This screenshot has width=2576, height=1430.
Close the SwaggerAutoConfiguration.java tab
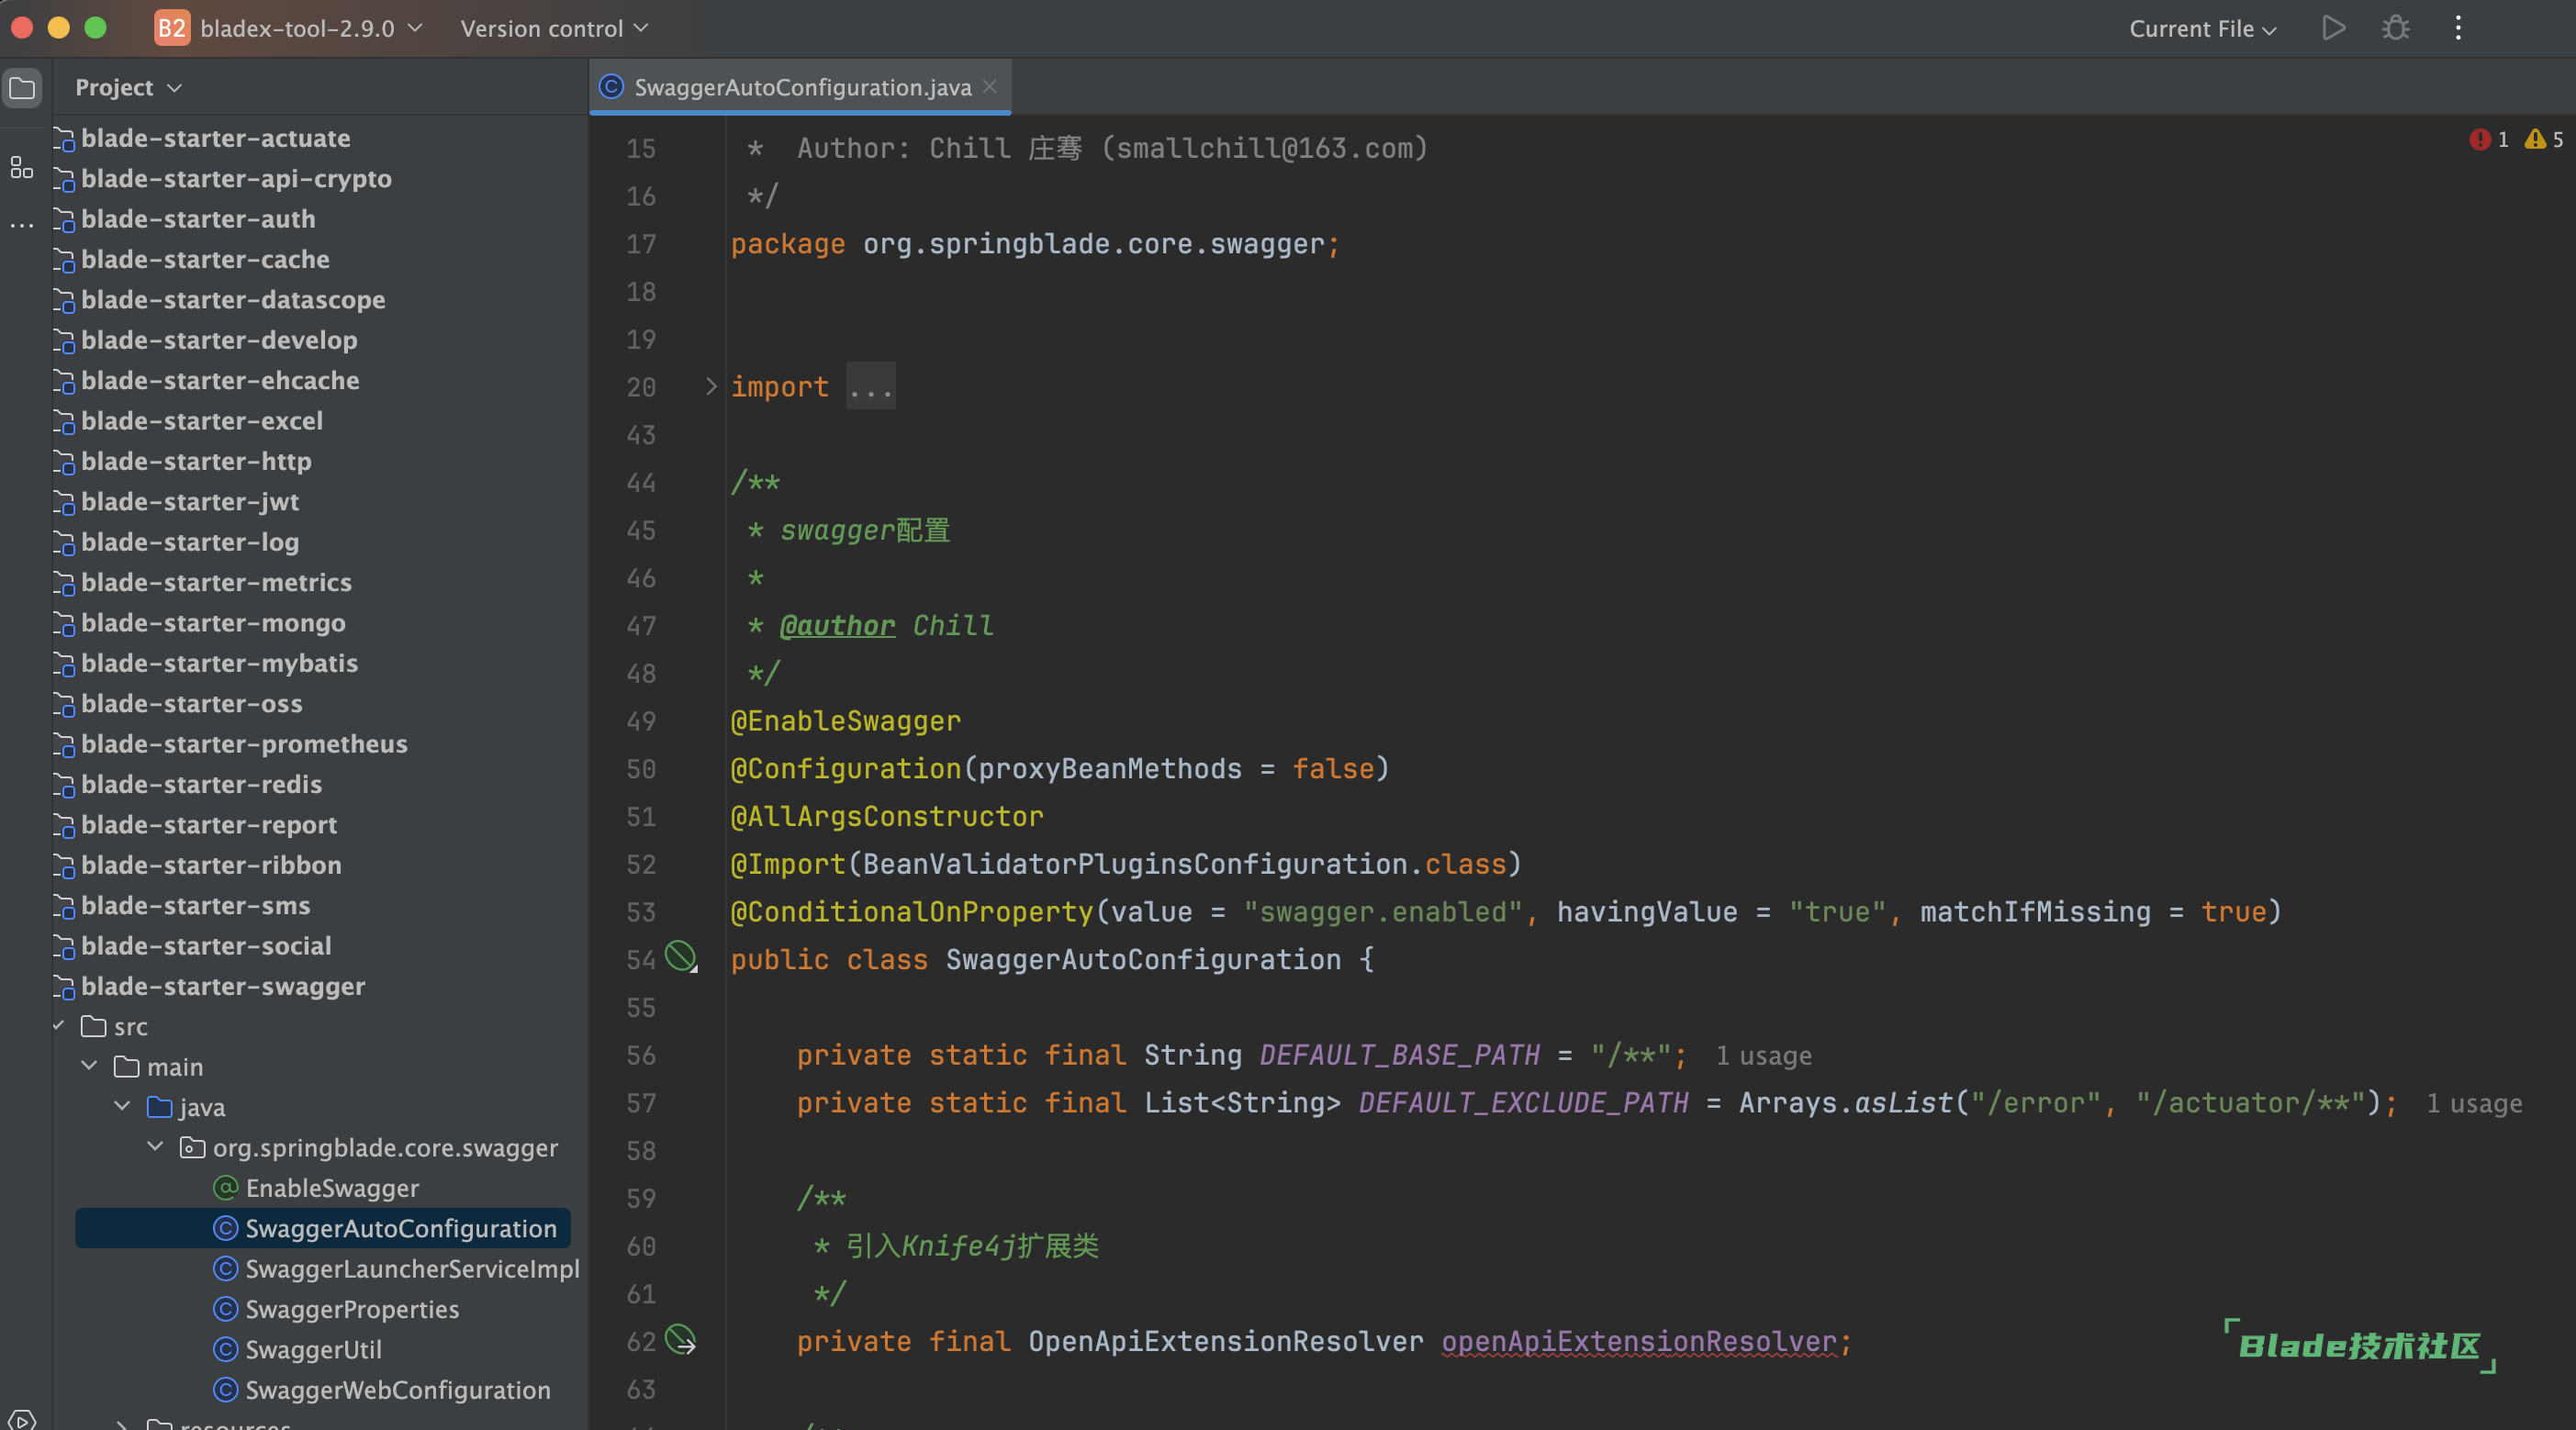(x=989, y=87)
